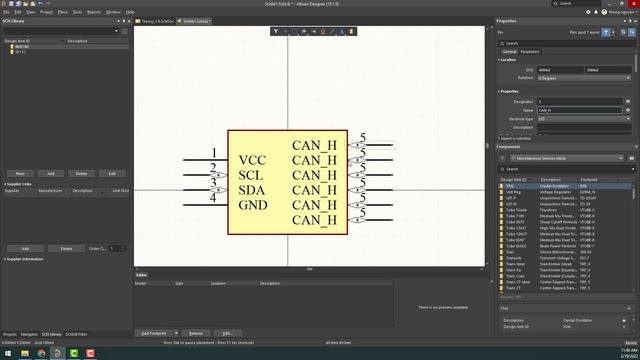Open SCH Library filter dropdown
Image resolution: width=640 pixels, height=360 pixels.
[116, 31]
